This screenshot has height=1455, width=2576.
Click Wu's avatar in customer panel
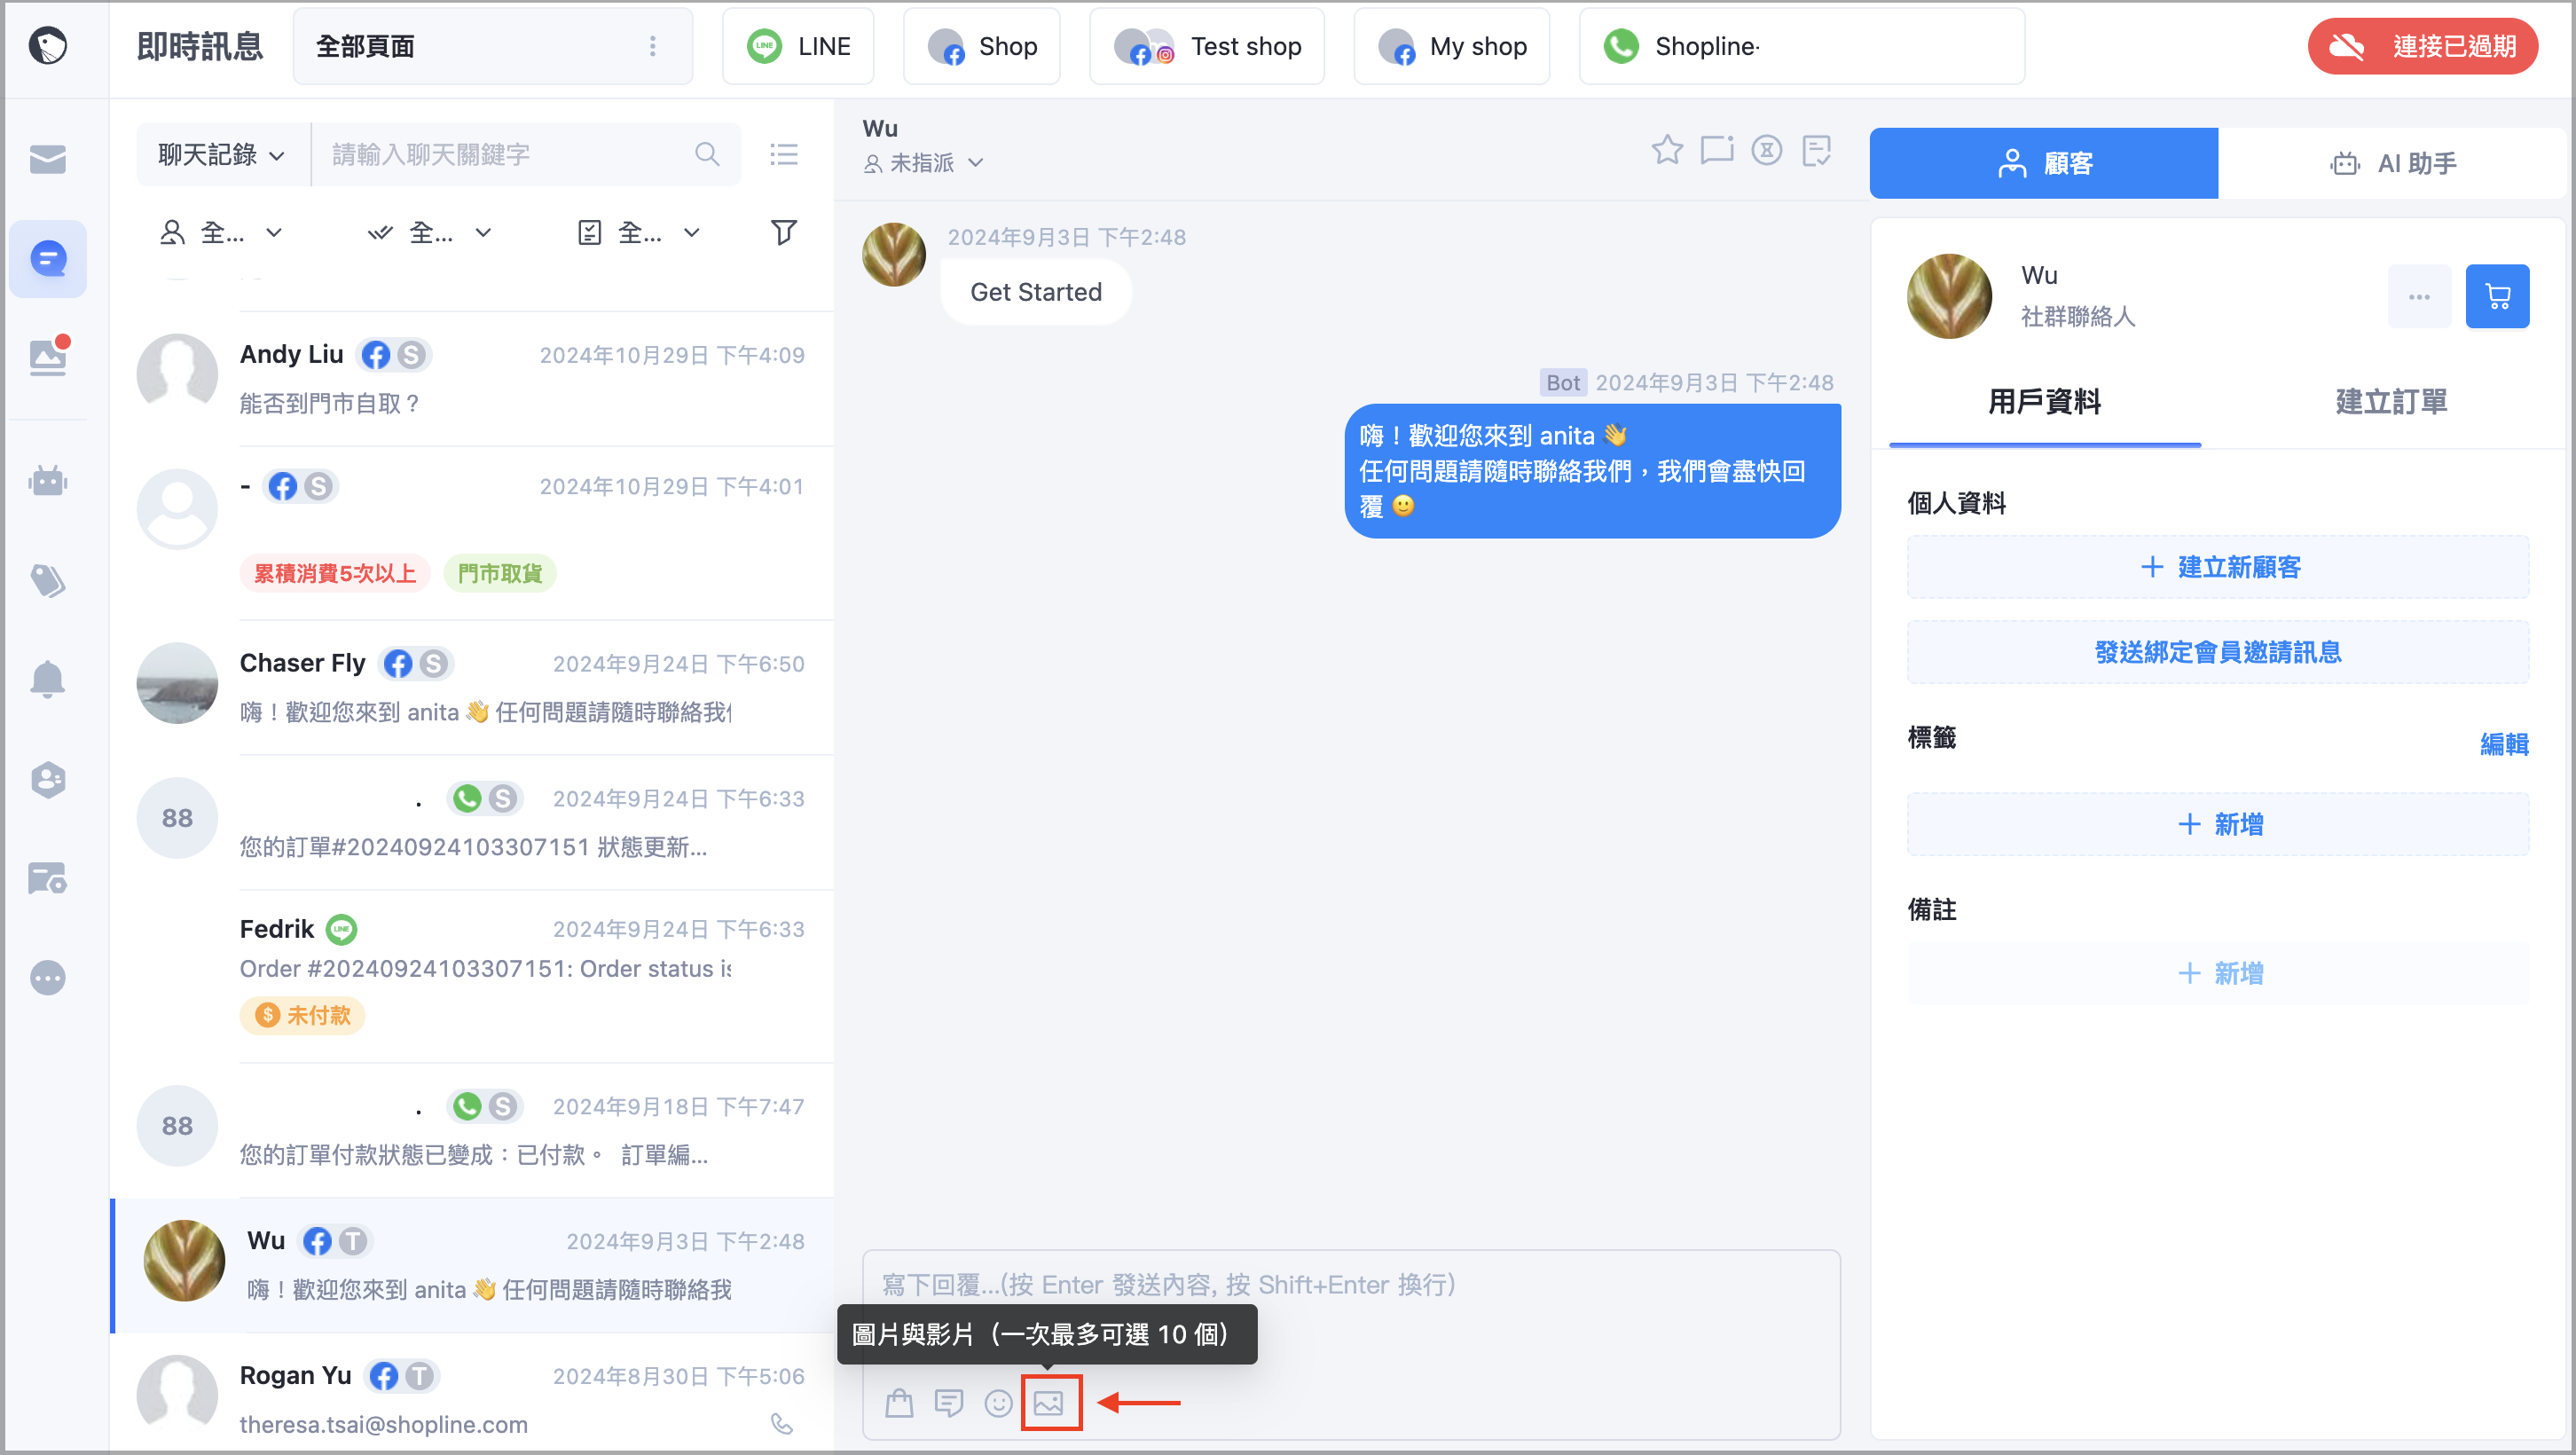point(1948,296)
